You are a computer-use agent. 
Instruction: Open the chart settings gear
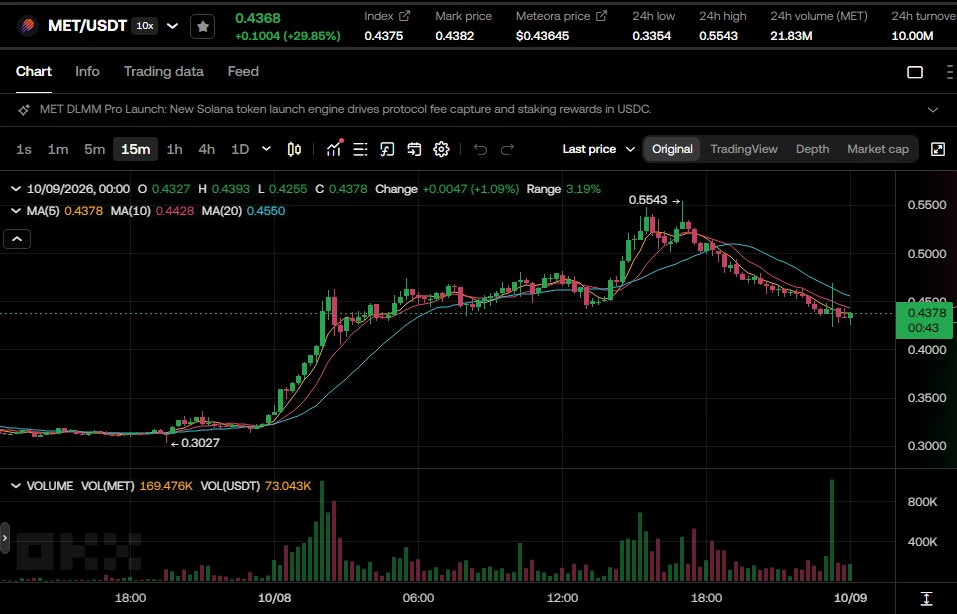click(441, 149)
